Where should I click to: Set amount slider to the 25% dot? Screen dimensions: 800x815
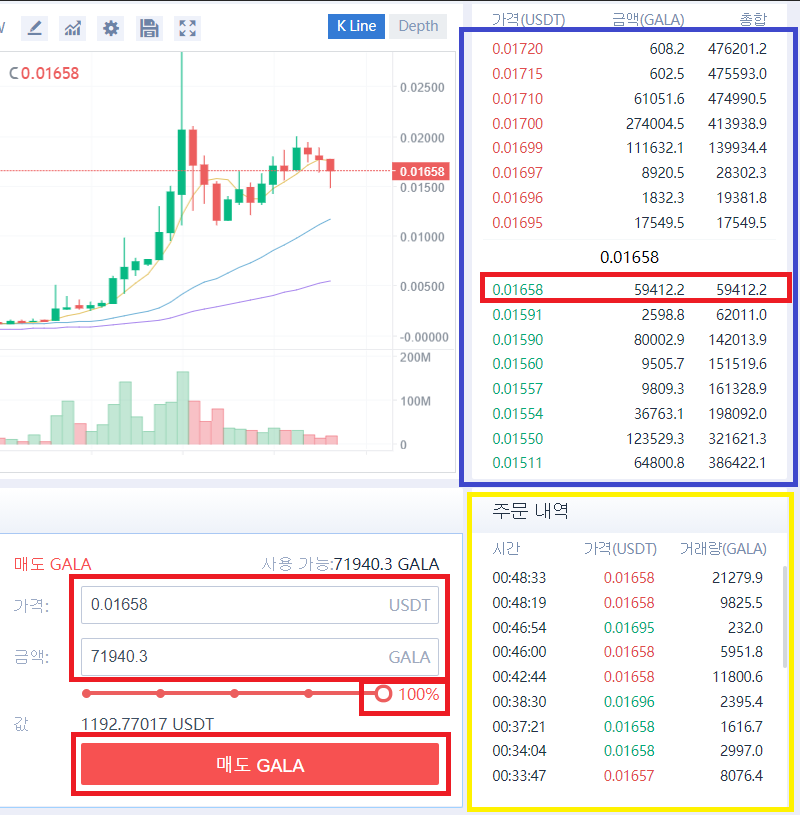coord(161,693)
